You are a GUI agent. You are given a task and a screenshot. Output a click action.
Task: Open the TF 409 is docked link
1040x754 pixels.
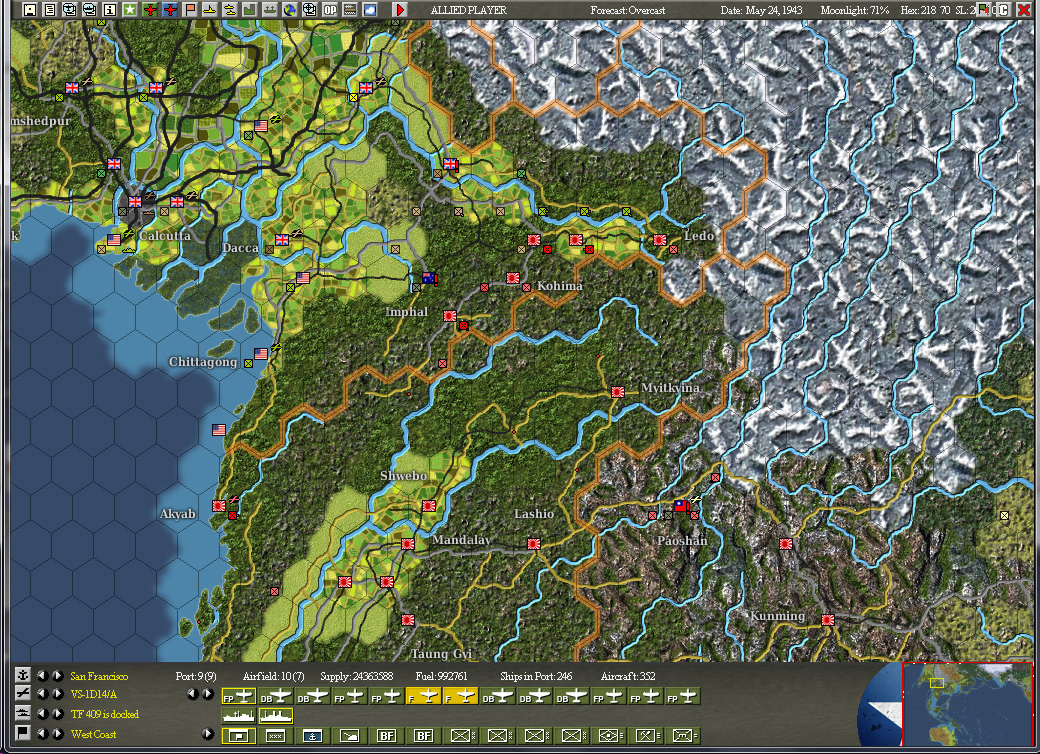pos(105,714)
